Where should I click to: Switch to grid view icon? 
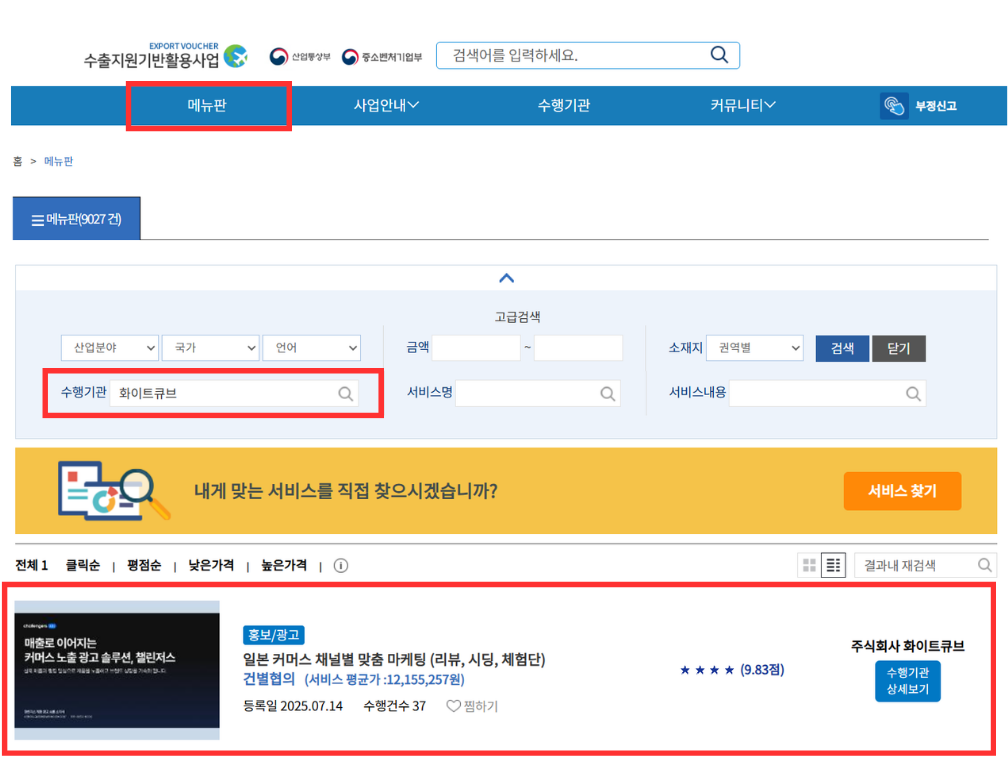pyautogui.click(x=809, y=566)
